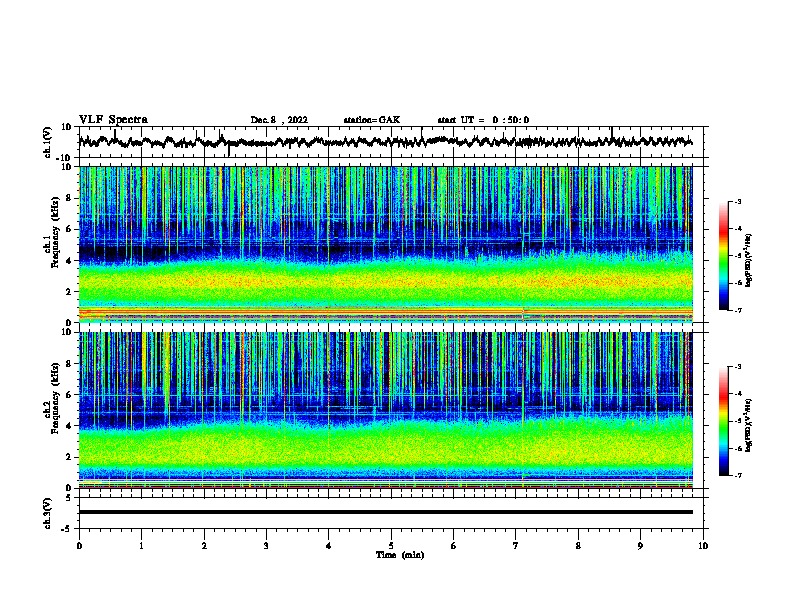Click the ch.1 spectrogram panel
Screen dimensions: 792x612
[x=385, y=244]
